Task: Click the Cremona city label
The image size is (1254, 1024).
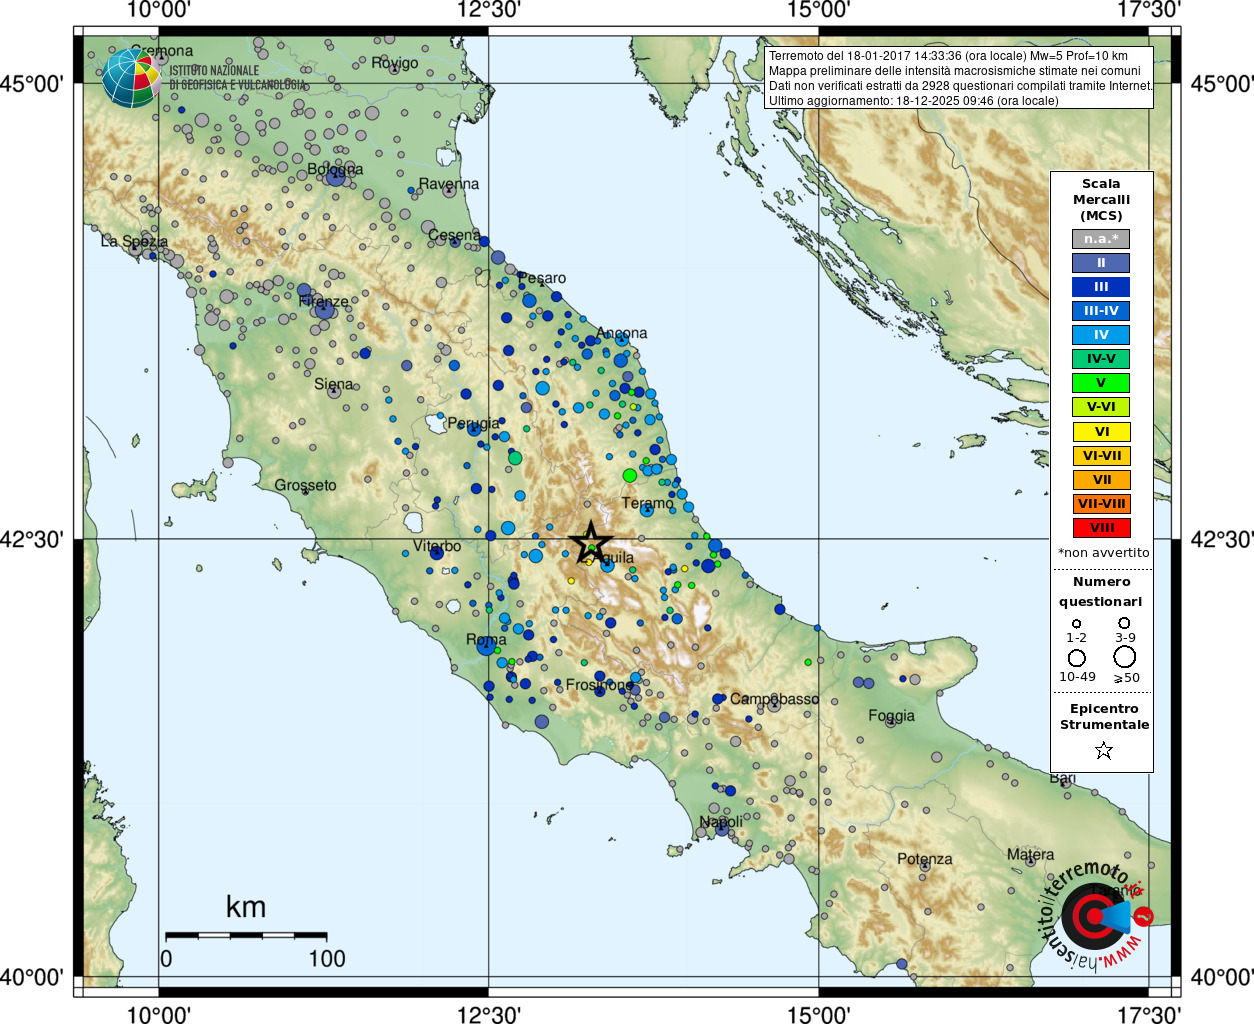Action: click(162, 51)
